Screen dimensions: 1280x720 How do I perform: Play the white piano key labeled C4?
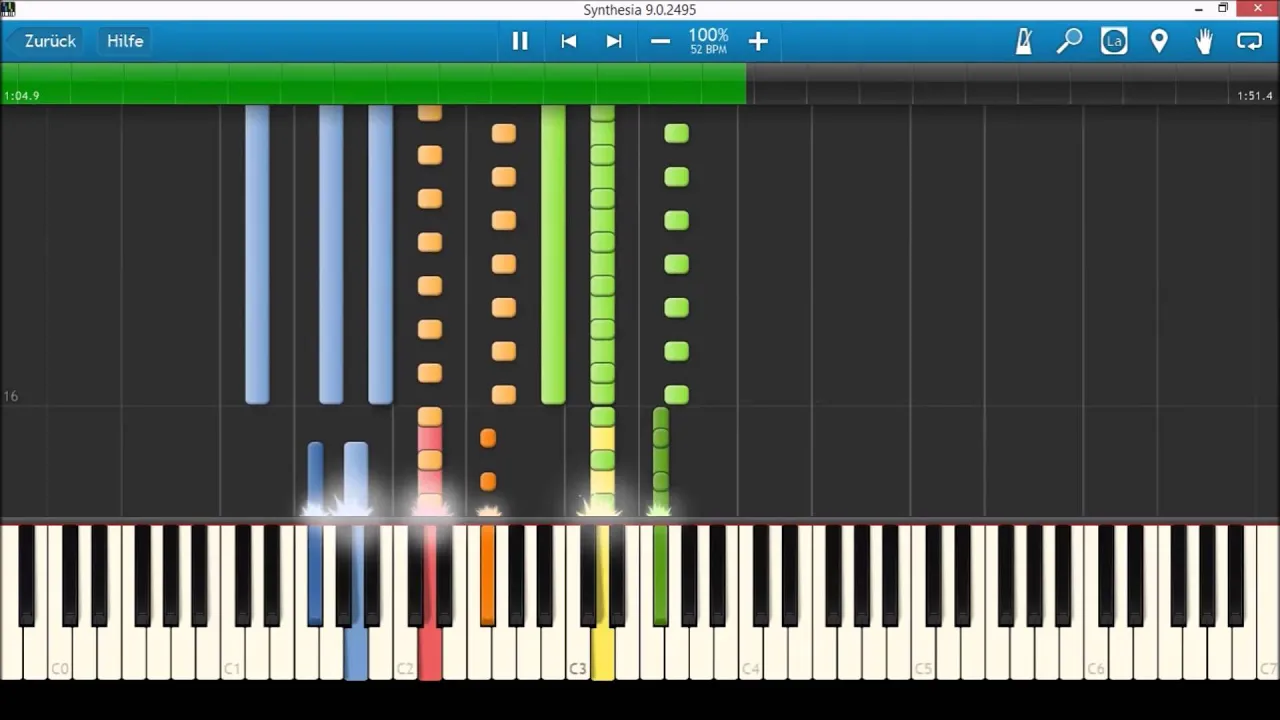point(751,655)
